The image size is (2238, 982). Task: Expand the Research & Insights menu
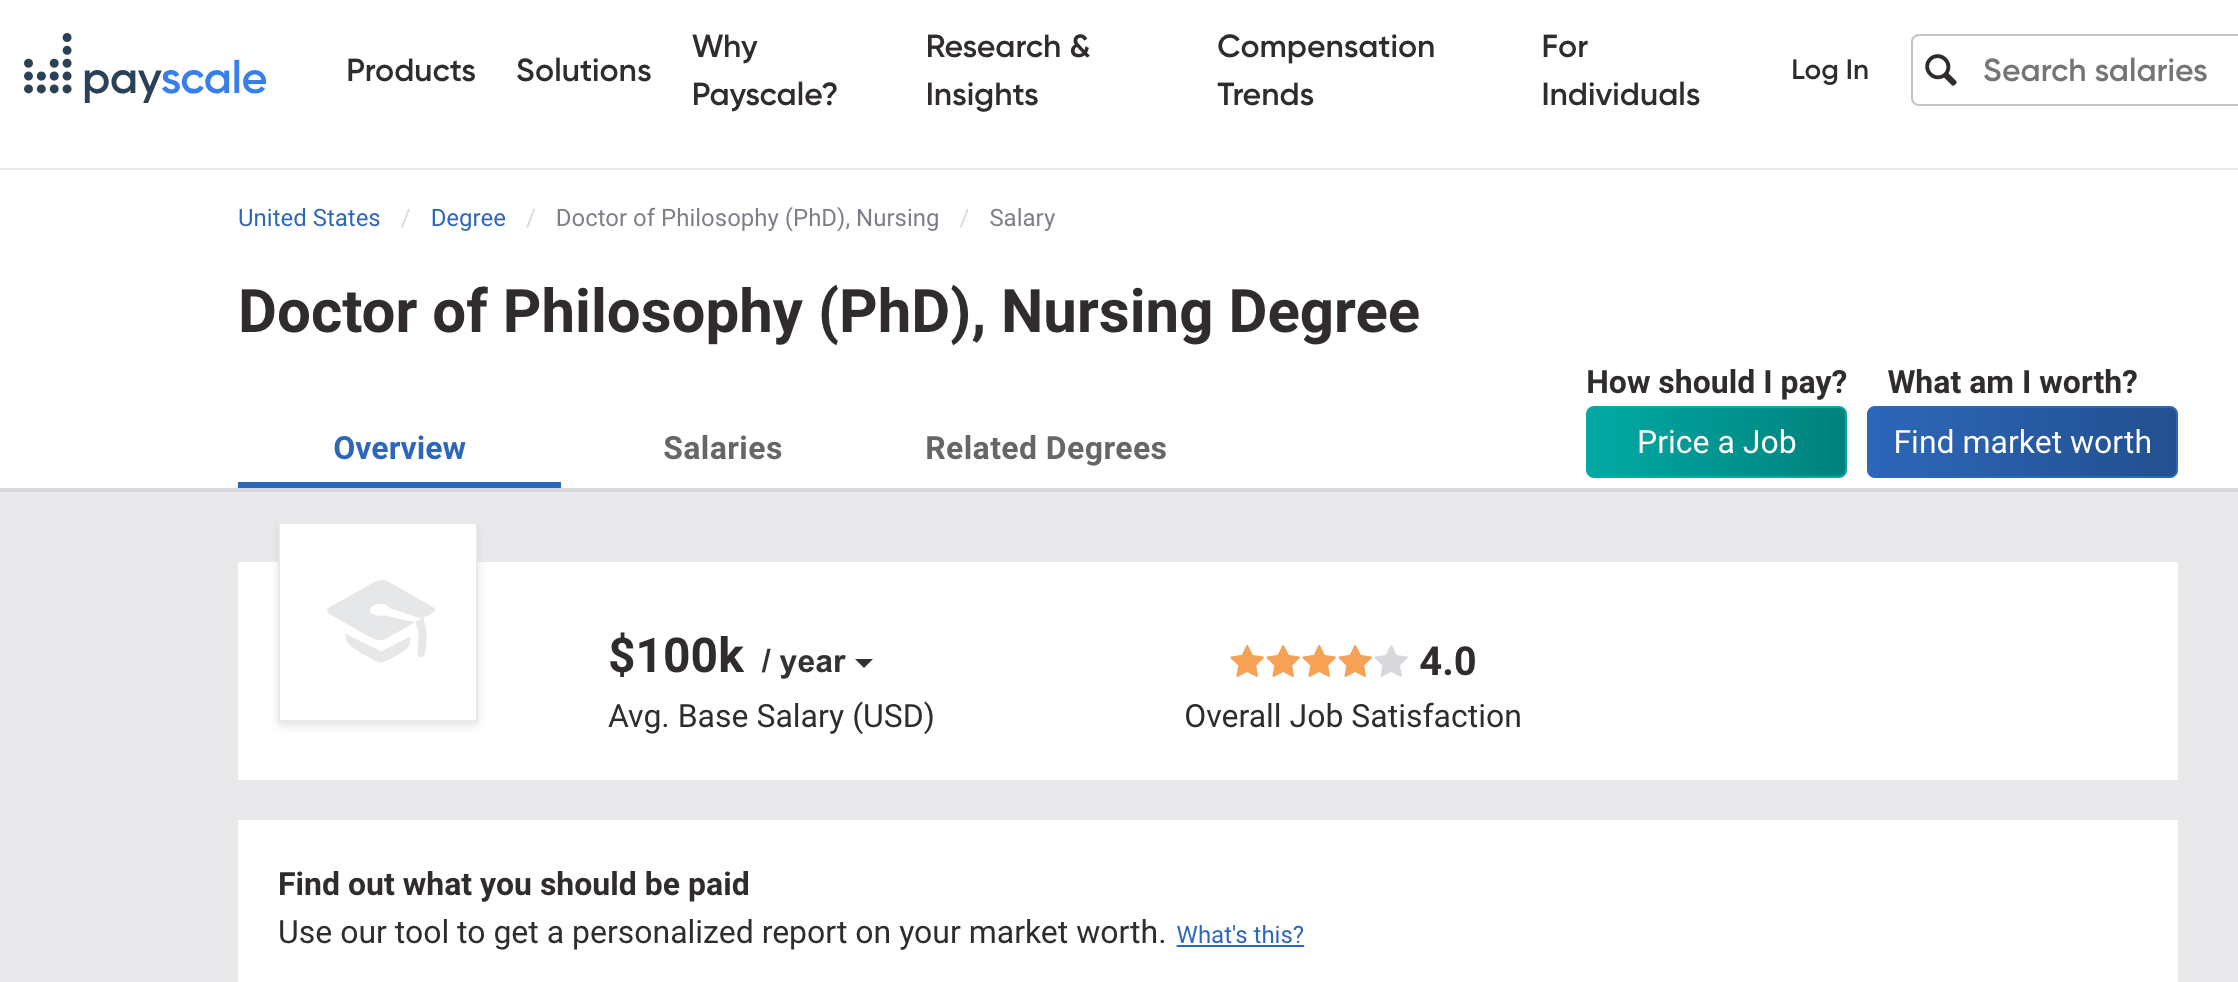tap(1008, 70)
